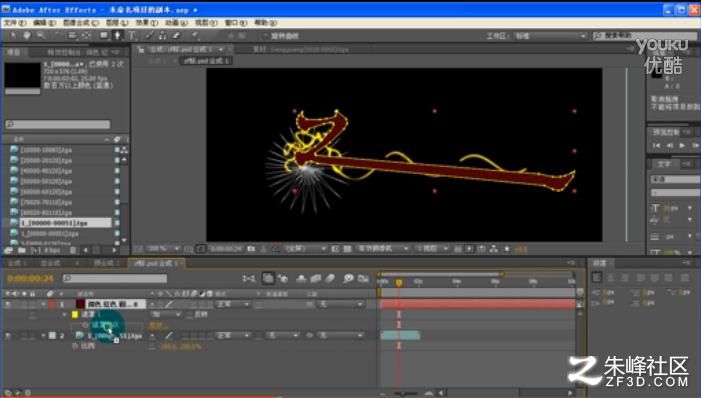The height and width of the screenshot is (398, 701).
Task: Click the current time indicator on ruler
Action: coord(399,282)
